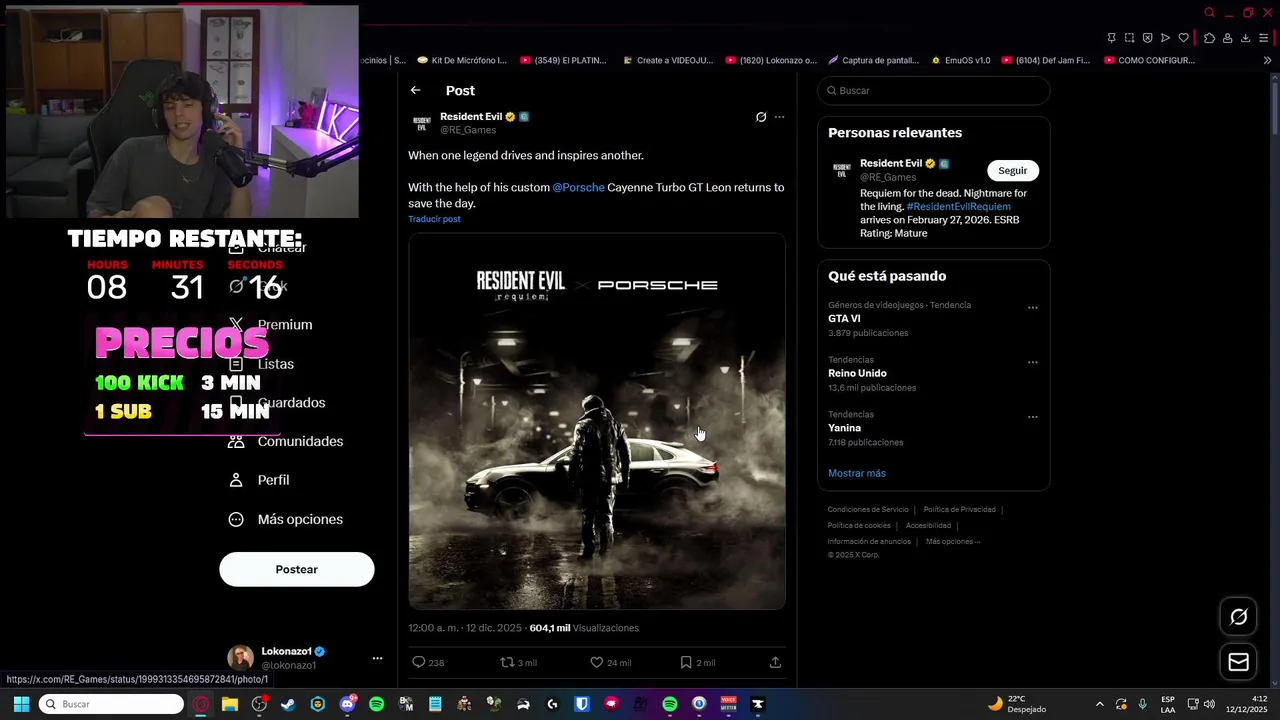
Task: Open the Resident Evil post avatar
Action: coord(422,123)
